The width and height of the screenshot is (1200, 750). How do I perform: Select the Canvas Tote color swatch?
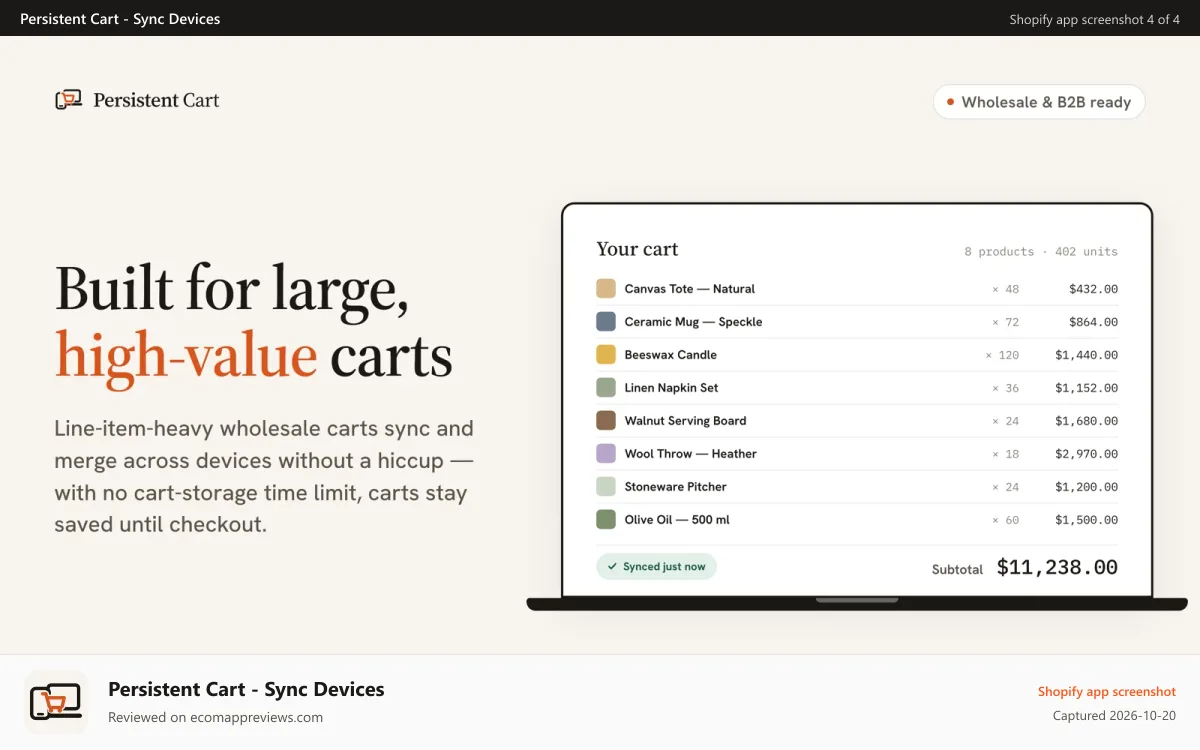click(606, 289)
